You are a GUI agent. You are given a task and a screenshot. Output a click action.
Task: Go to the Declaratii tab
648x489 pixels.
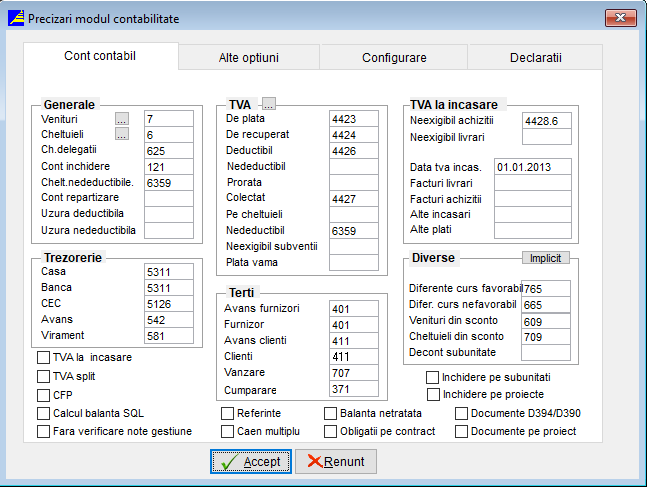(536, 58)
